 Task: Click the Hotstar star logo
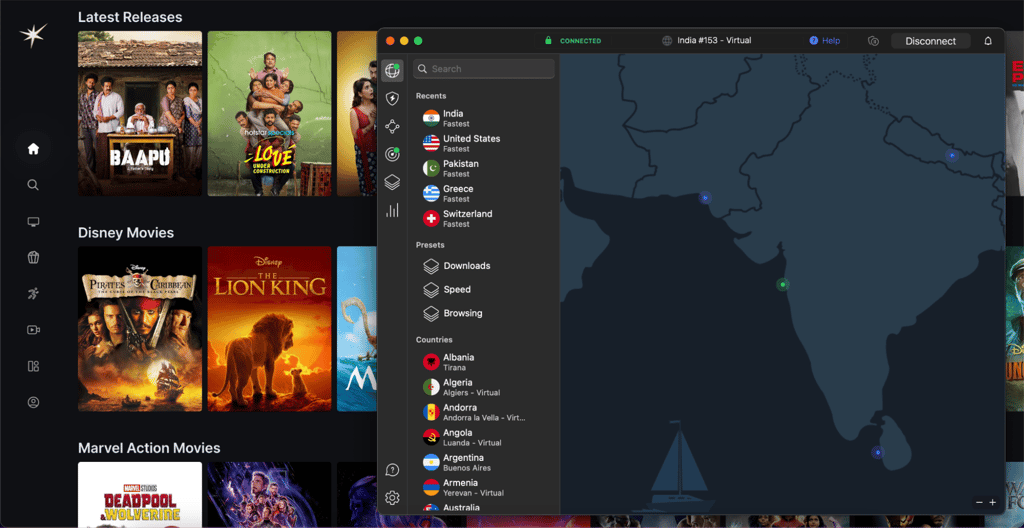[x=33, y=35]
